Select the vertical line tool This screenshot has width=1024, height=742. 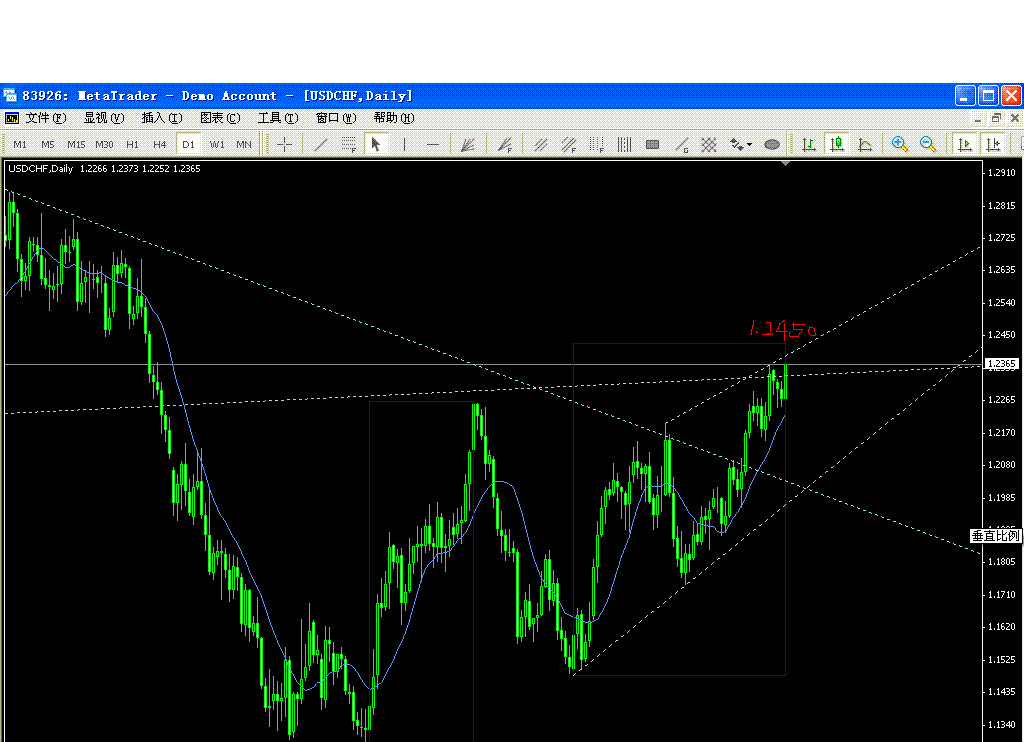[404, 144]
